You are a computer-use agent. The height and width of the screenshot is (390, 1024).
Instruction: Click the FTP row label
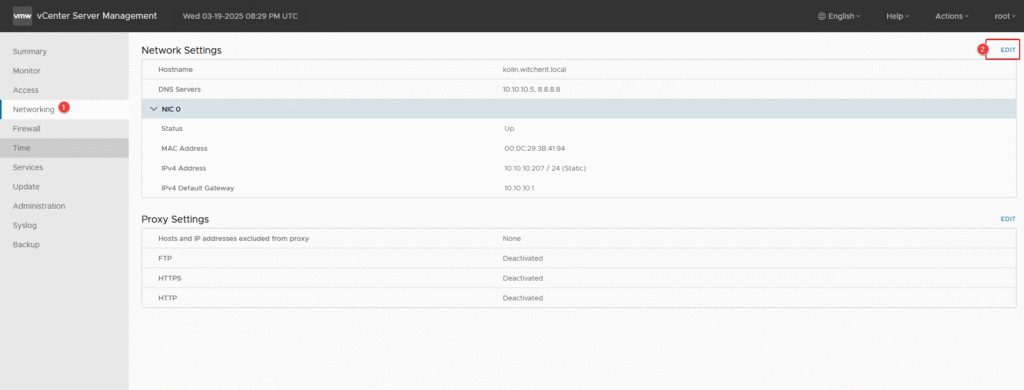point(165,258)
